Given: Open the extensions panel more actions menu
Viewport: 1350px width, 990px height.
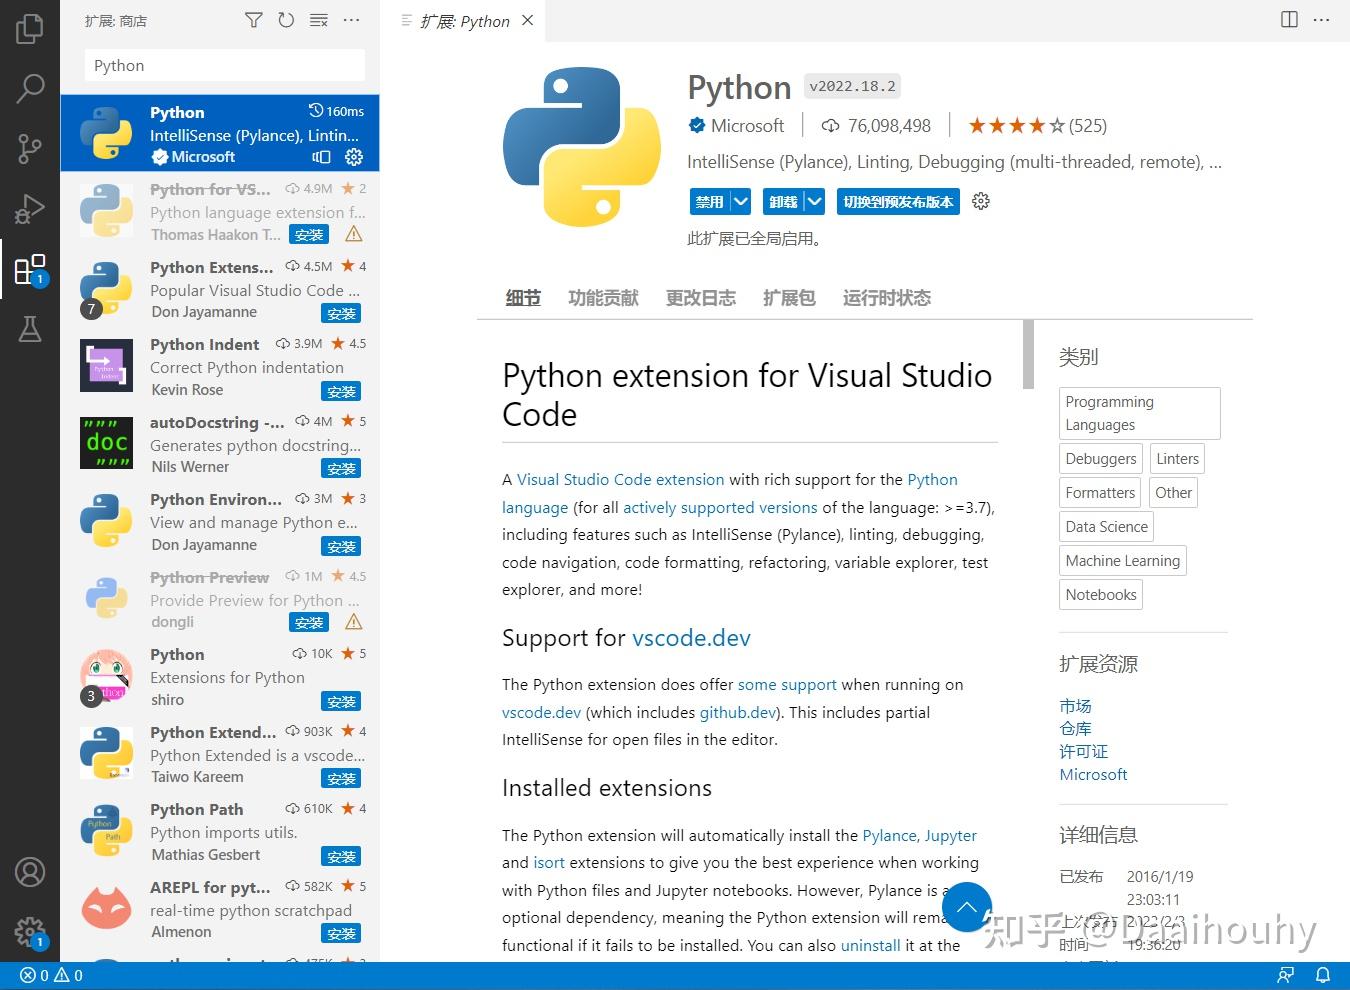Looking at the screenshot, I should [x=351, y=19].
